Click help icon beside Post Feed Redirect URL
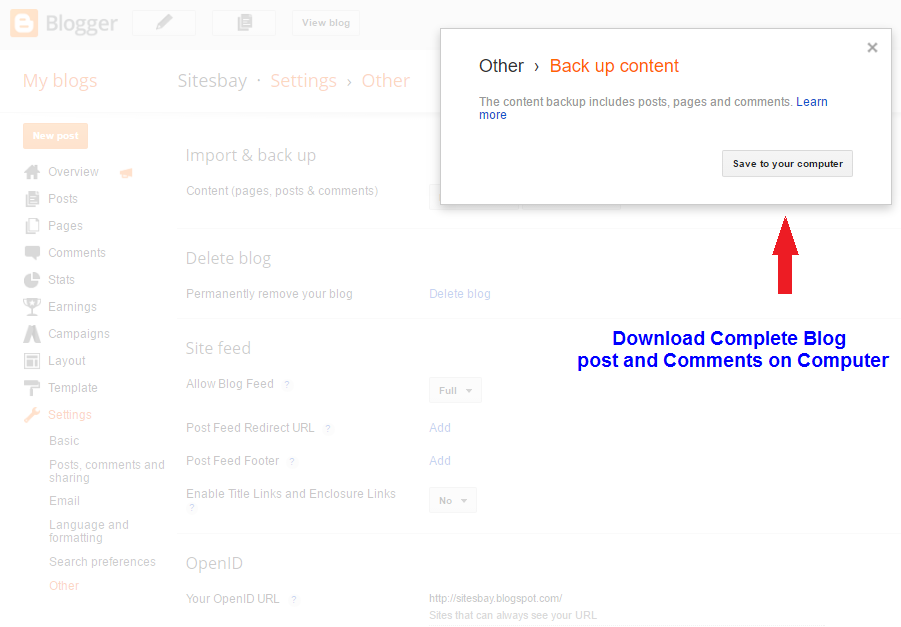 (328, 429)
